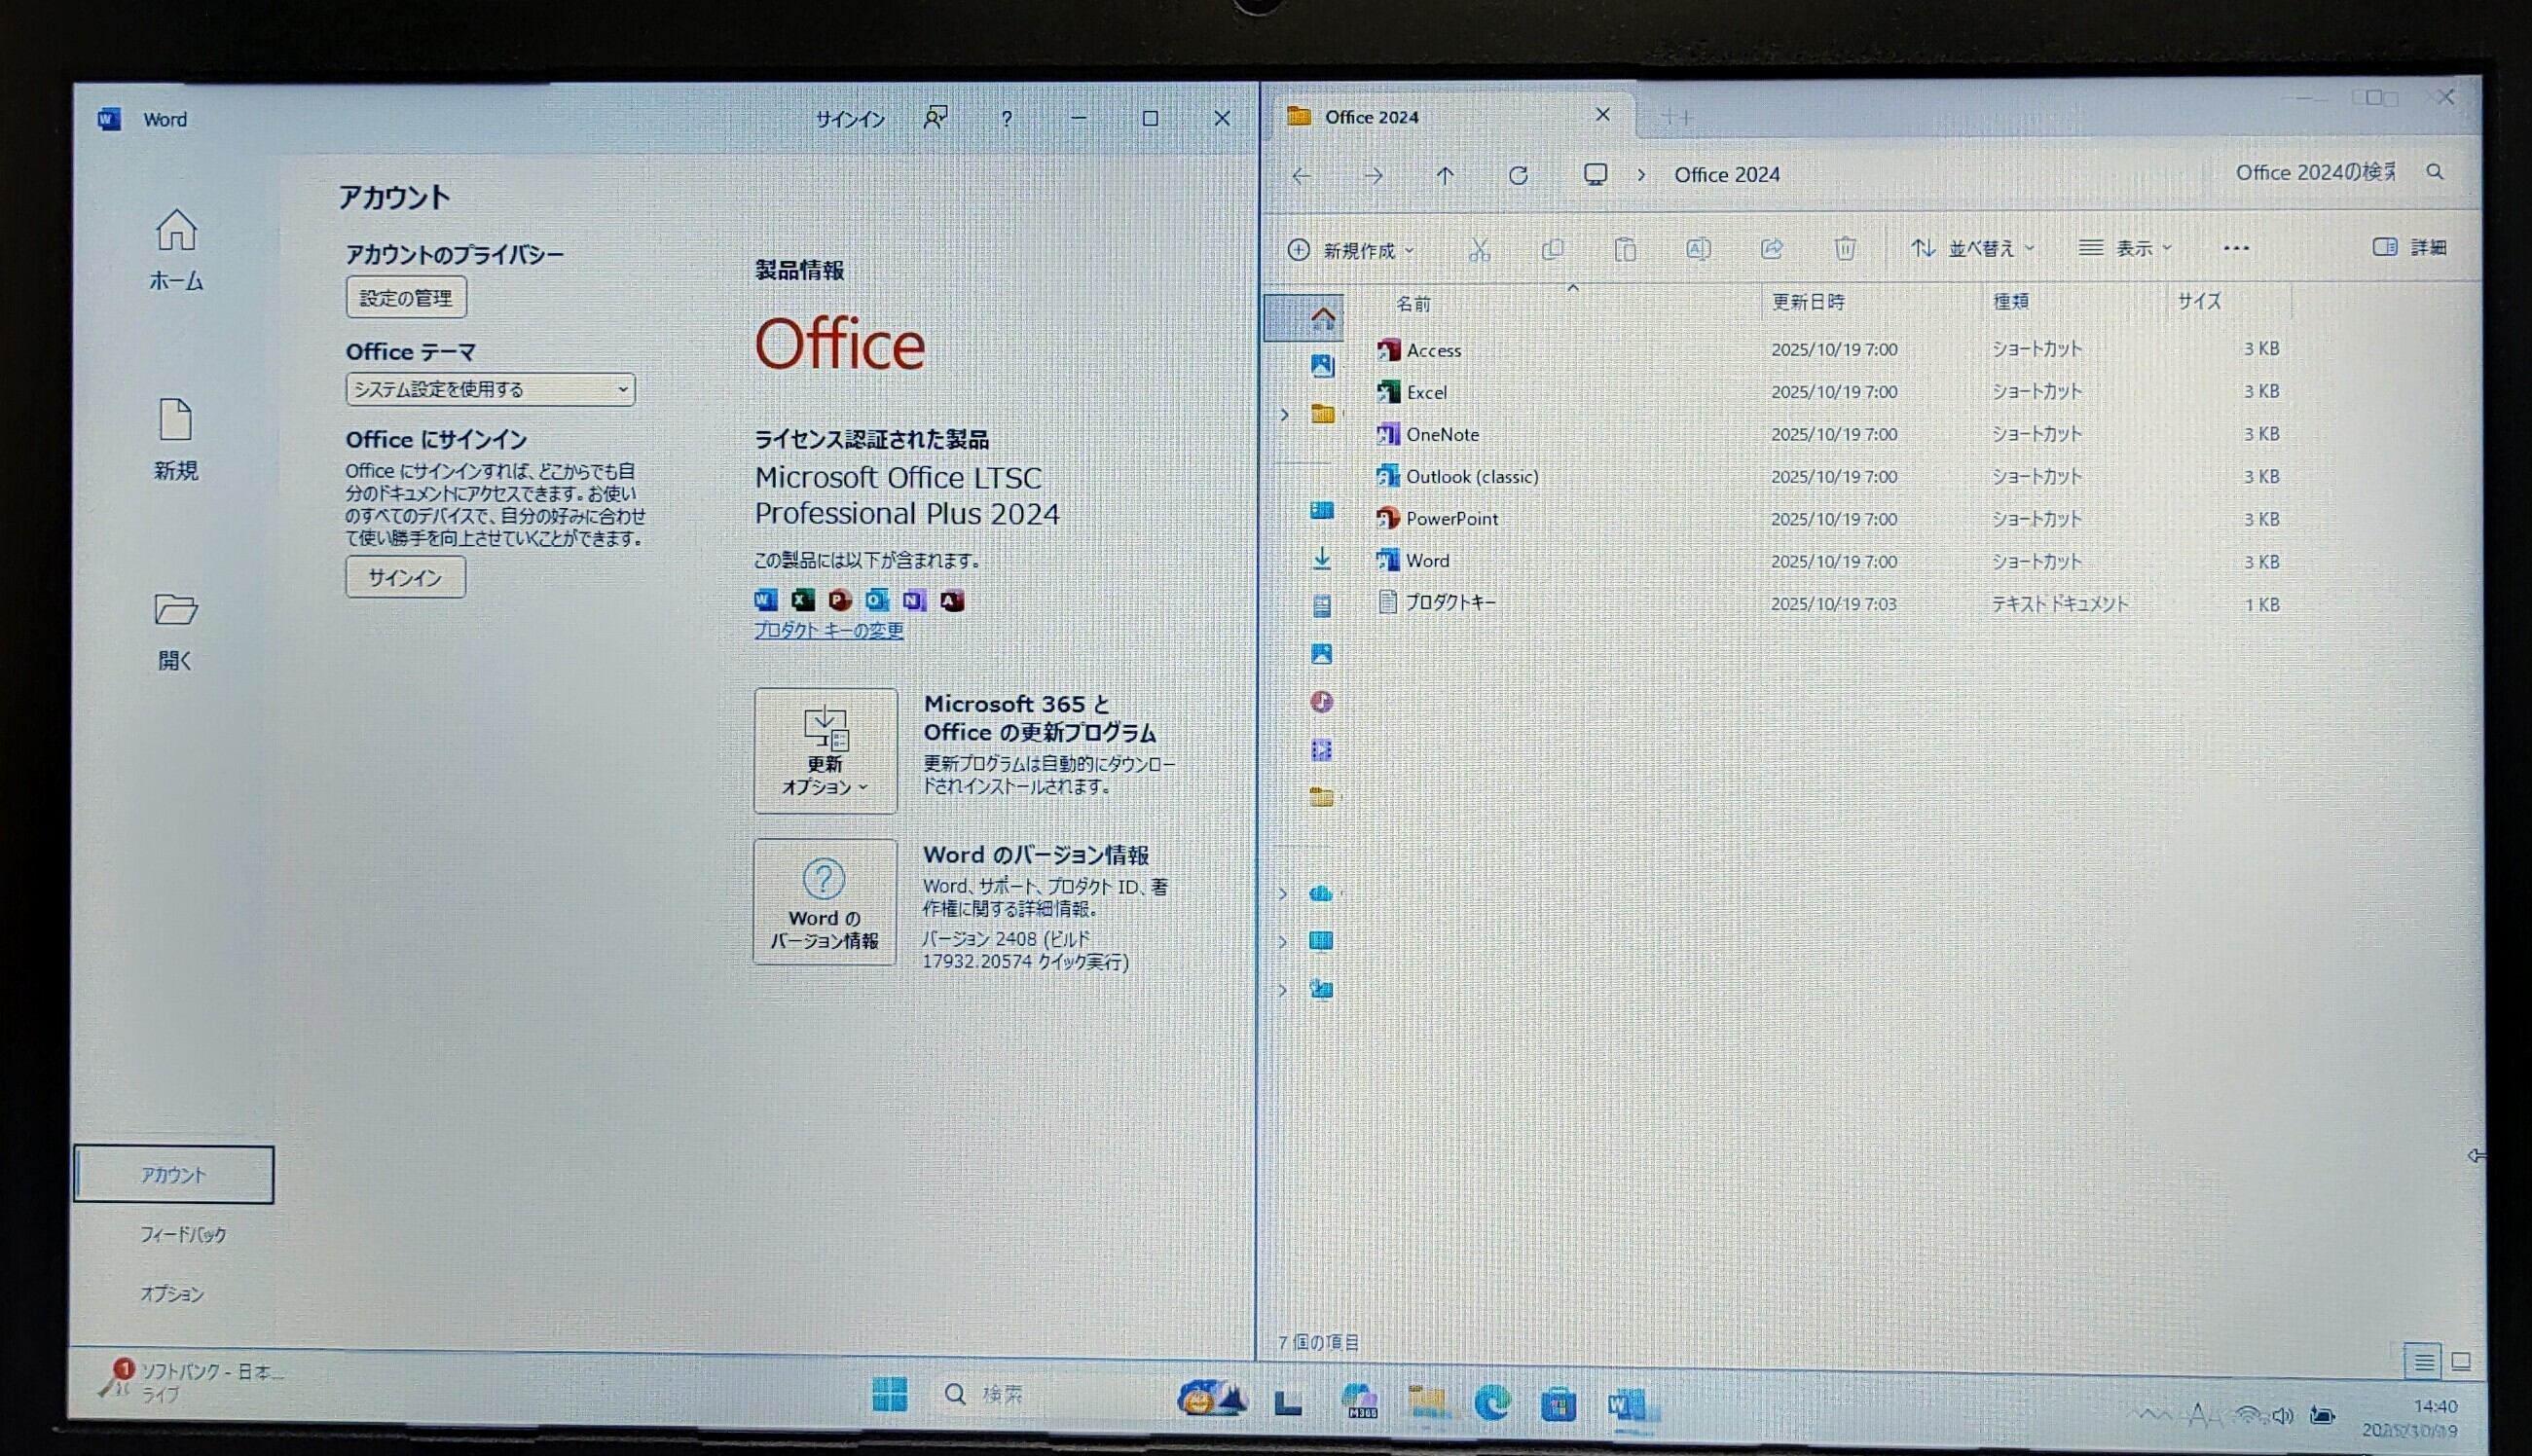Click the Open (開く) folder icon
This screenshot has width=2532, height=1456.
(176, 610)
